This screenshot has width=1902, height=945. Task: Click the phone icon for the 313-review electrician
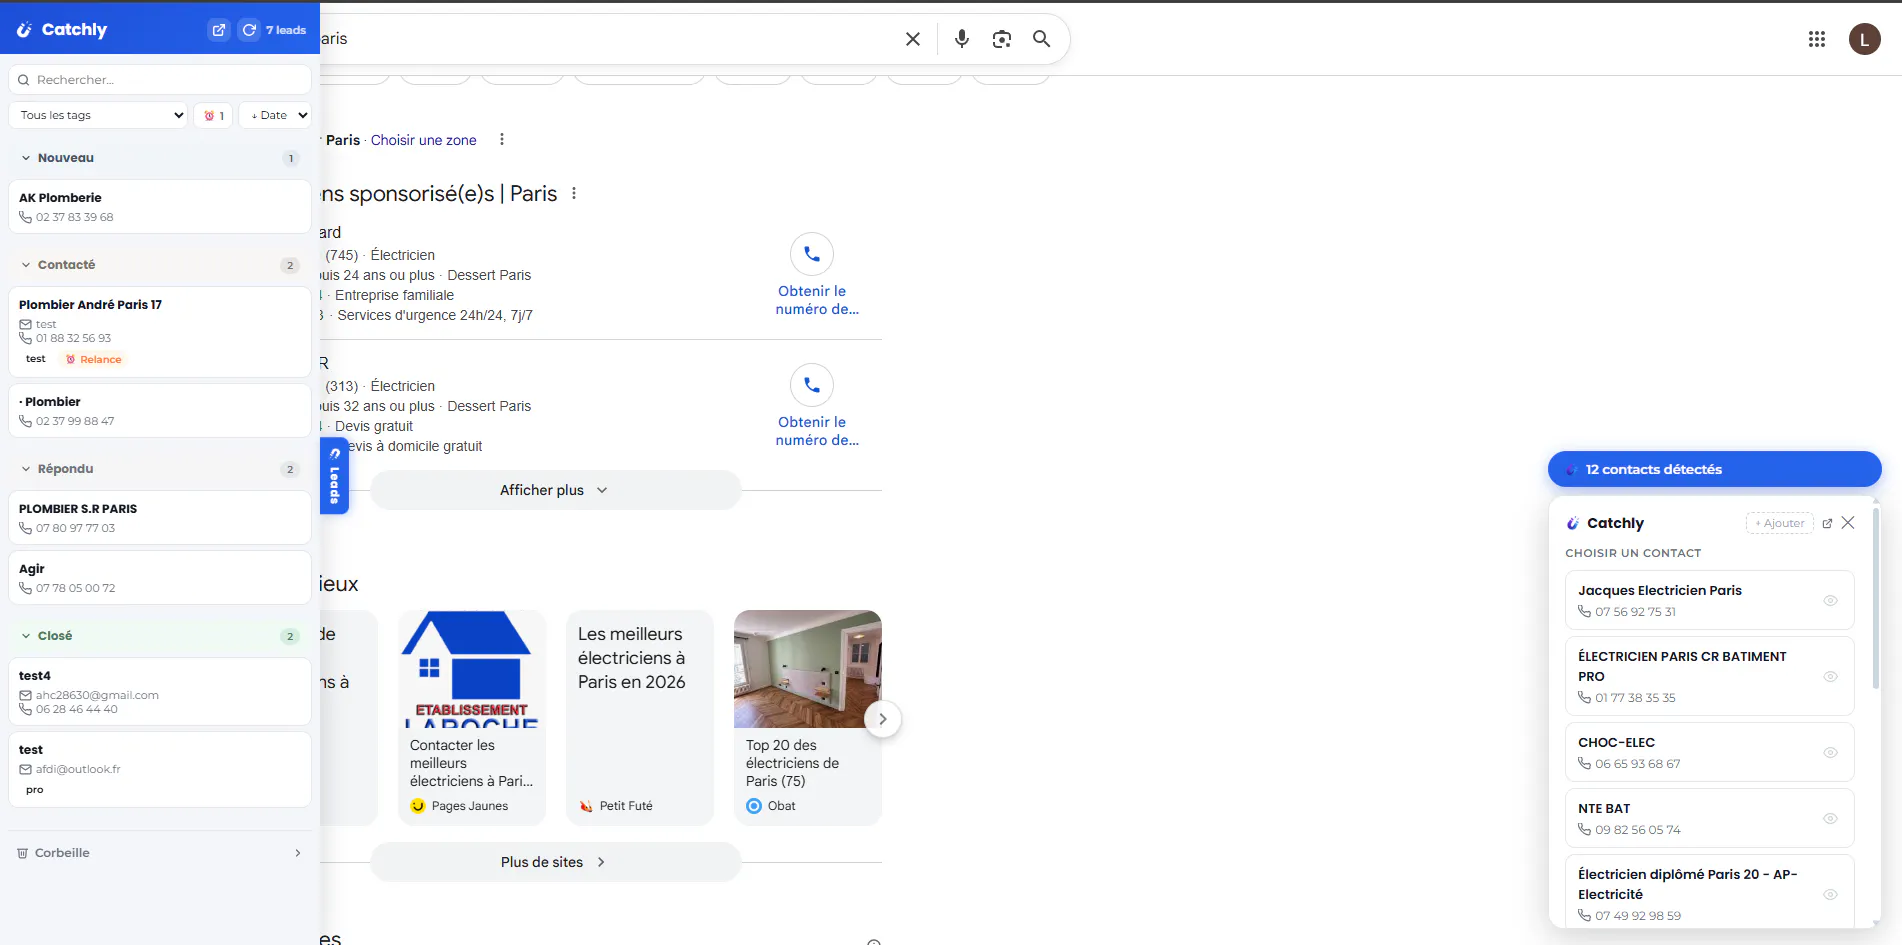[x=812, y=385]
